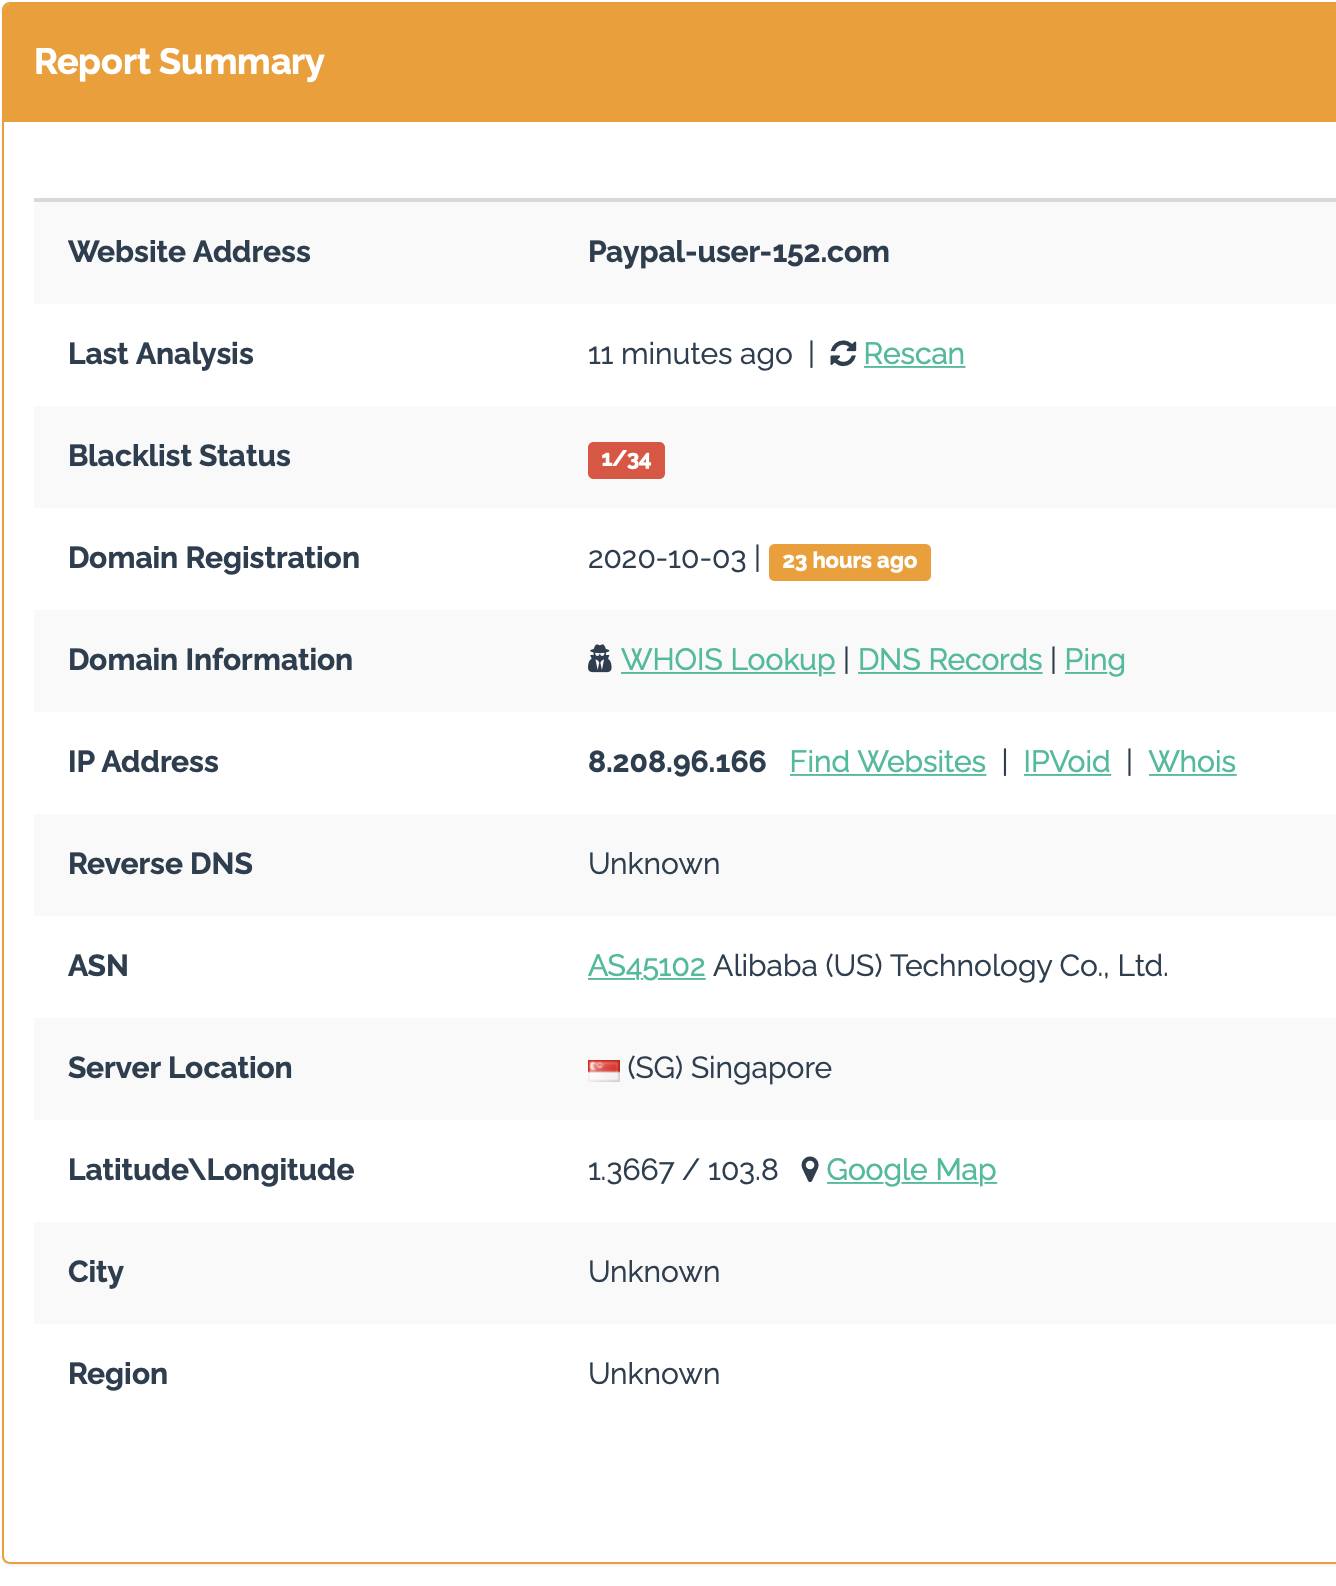This screenshot has width=1336, height=1586.
Task: Click the Paypal-user-152.com website address
Action: pos(738,252)
